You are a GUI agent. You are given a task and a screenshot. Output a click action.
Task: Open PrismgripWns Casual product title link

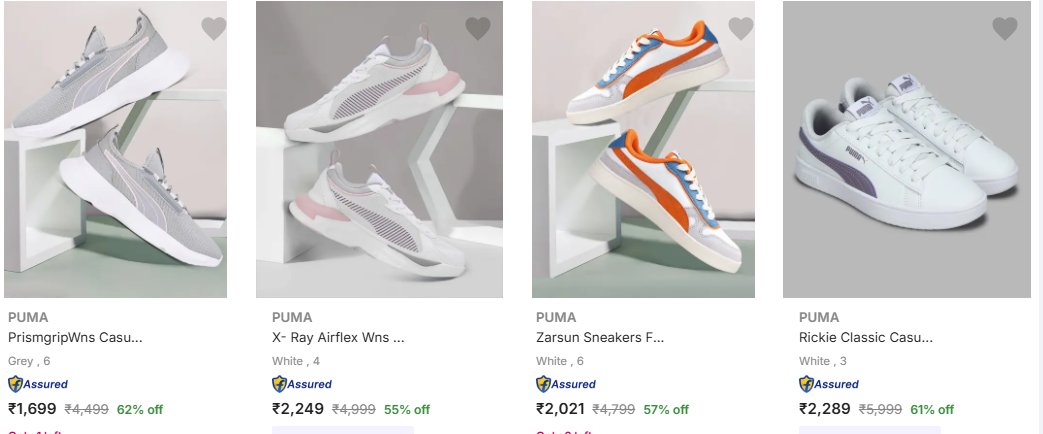[75, 338]
